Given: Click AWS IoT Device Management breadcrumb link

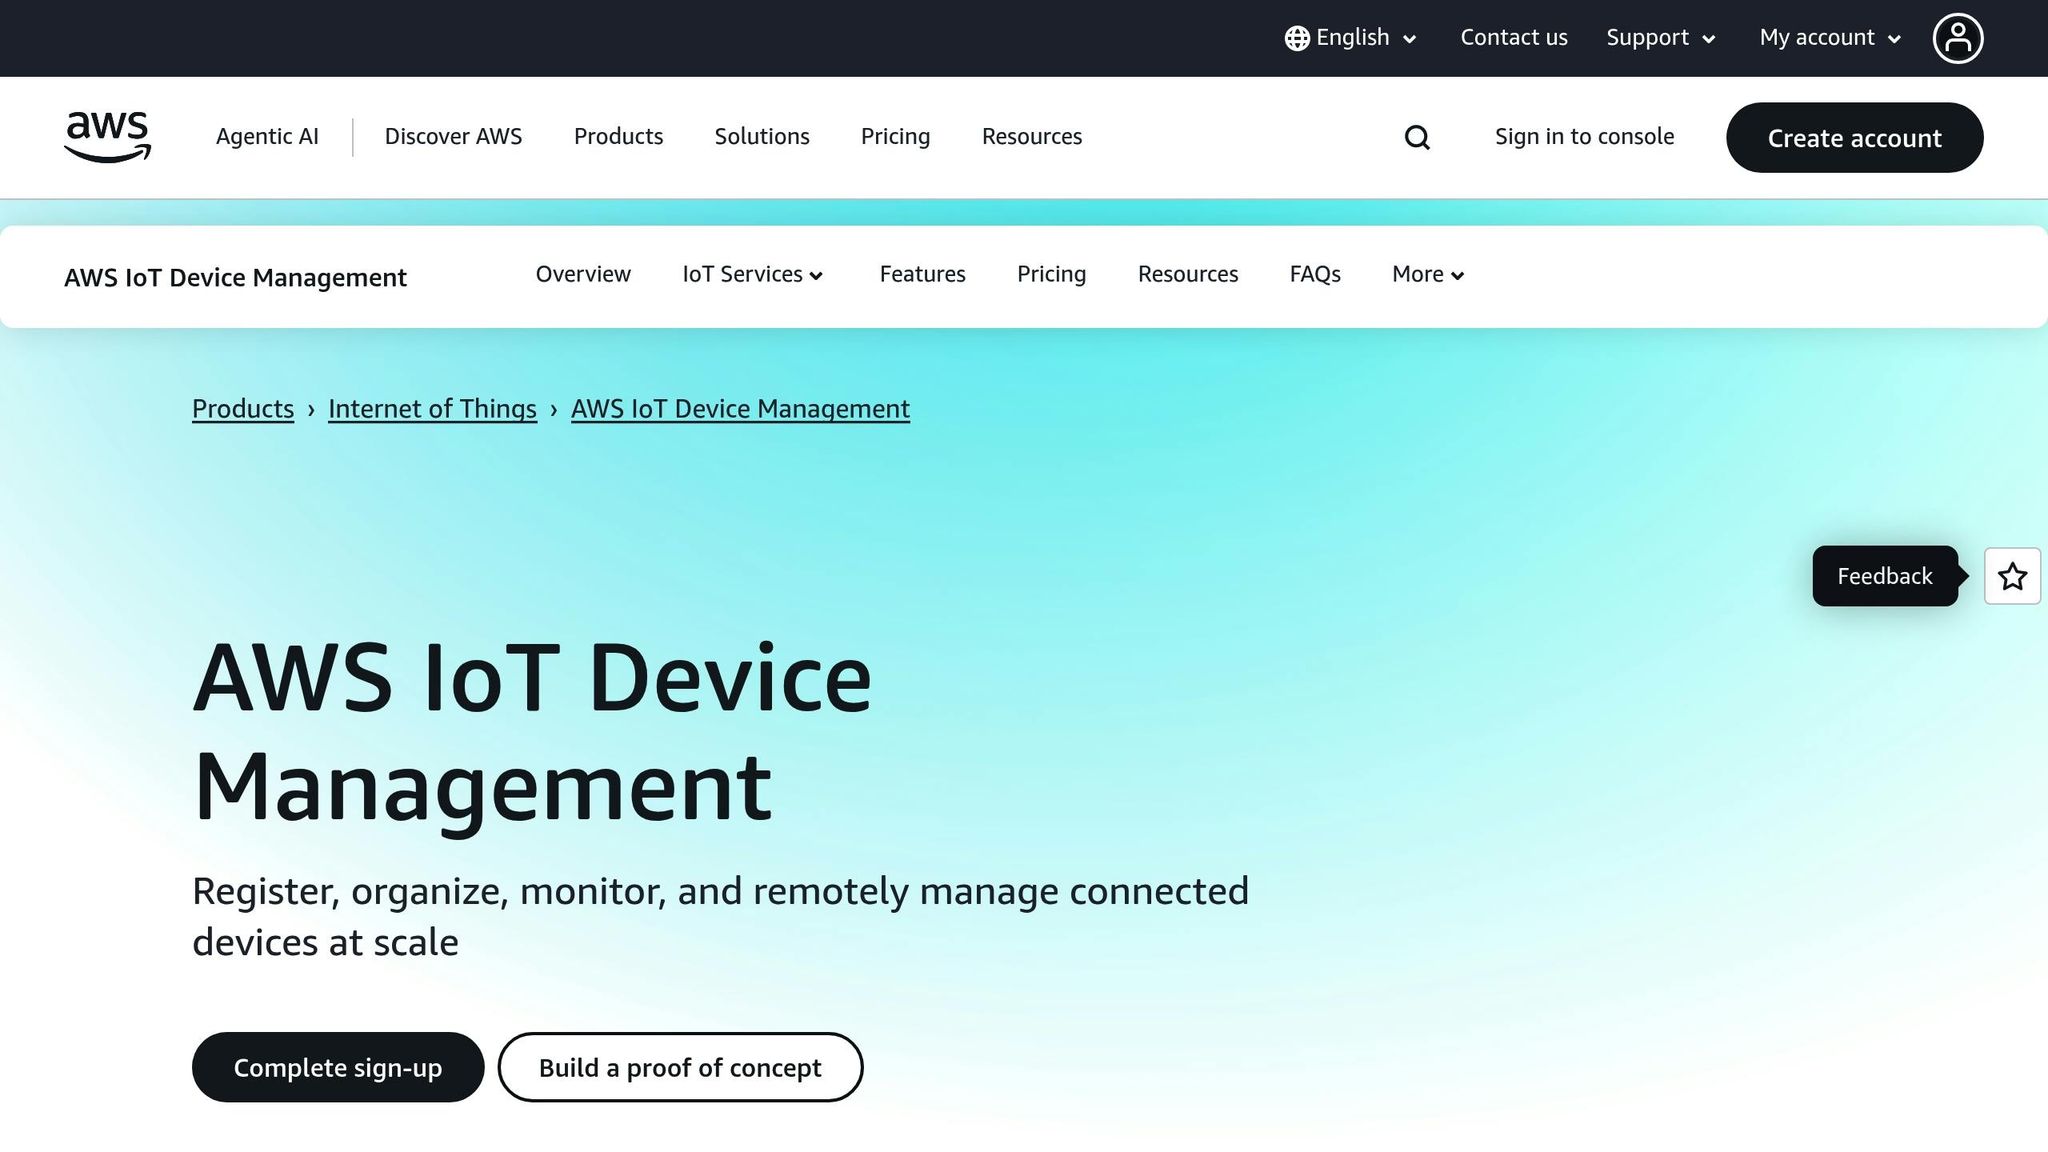Looking at the screenshot, I should (x=740, y=409).
